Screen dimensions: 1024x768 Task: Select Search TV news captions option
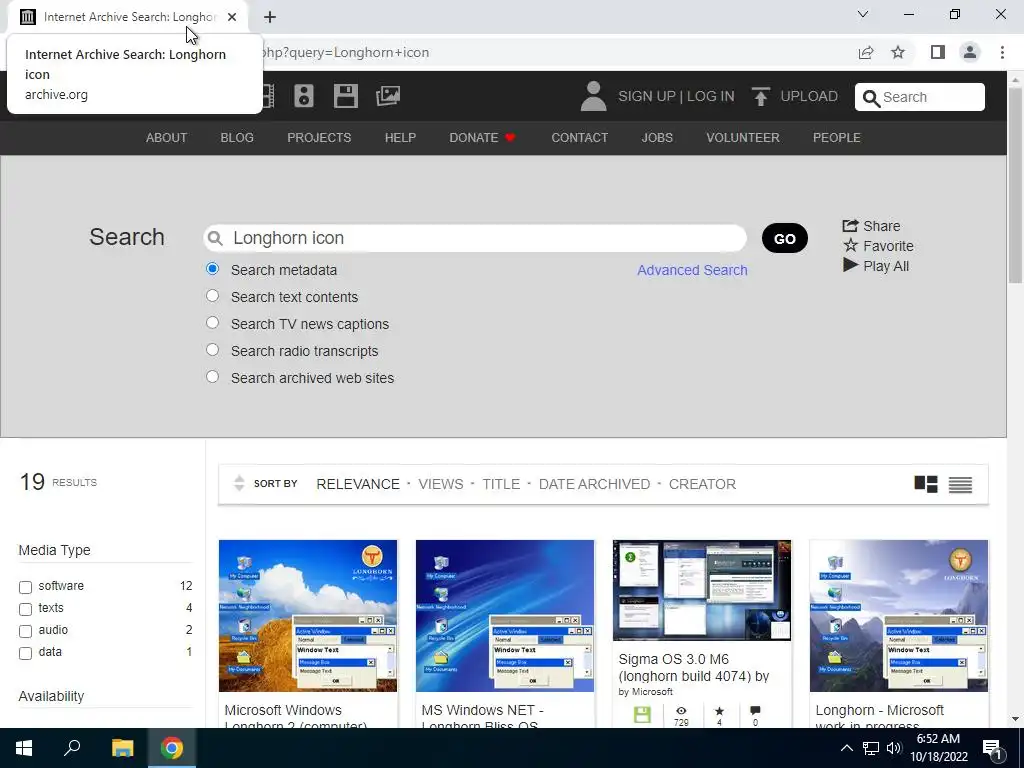pyautogui.click(x=212, y=323)
